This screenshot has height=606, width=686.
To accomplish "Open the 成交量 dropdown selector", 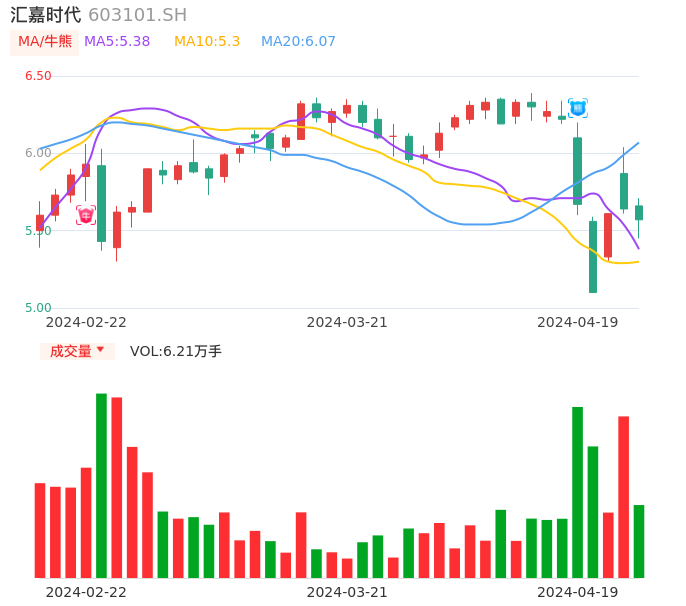I will coord(77,351).
